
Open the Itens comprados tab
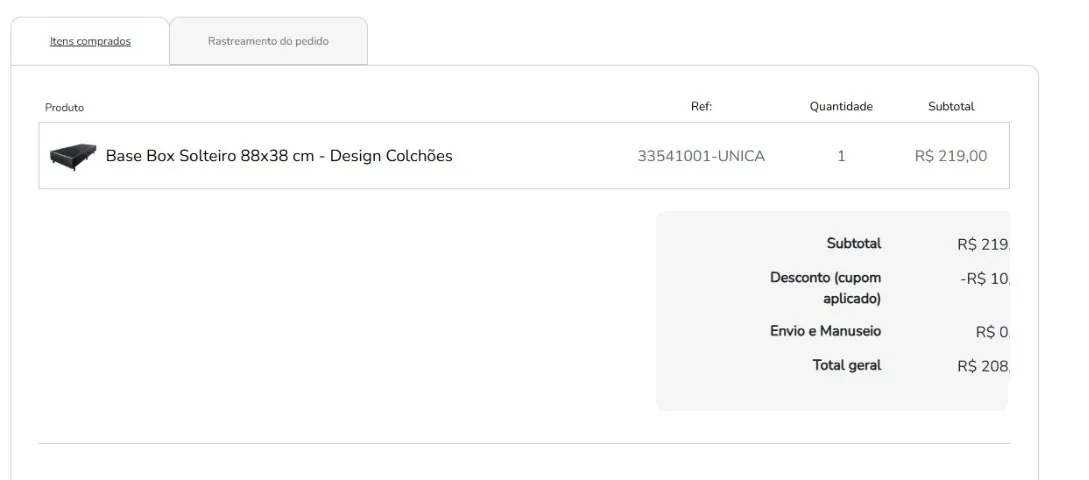90,41
